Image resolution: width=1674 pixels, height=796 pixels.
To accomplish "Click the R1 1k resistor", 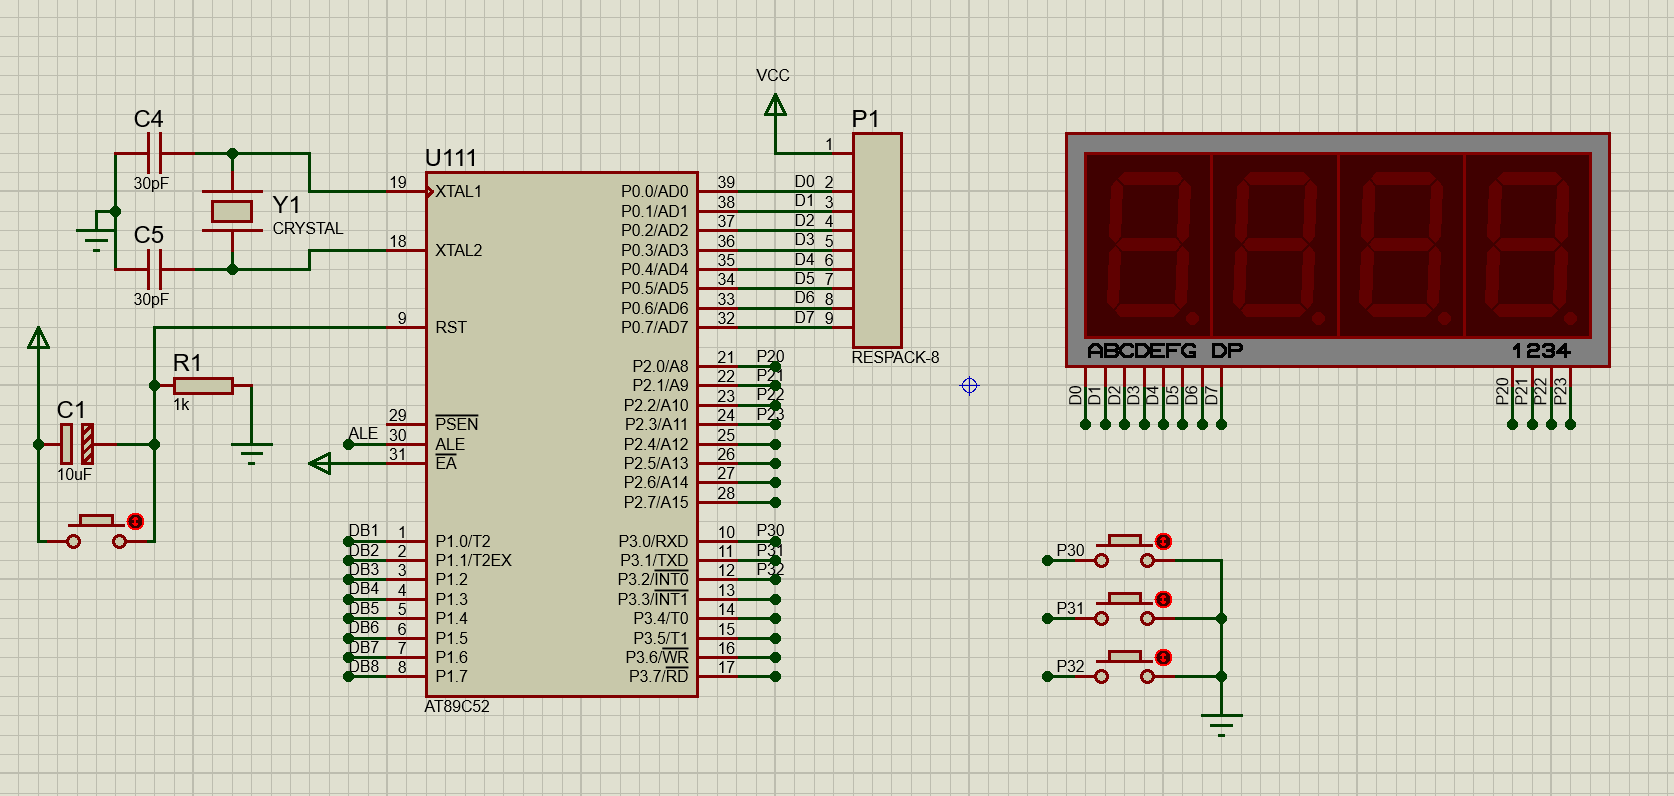I will tap(203, 385).
